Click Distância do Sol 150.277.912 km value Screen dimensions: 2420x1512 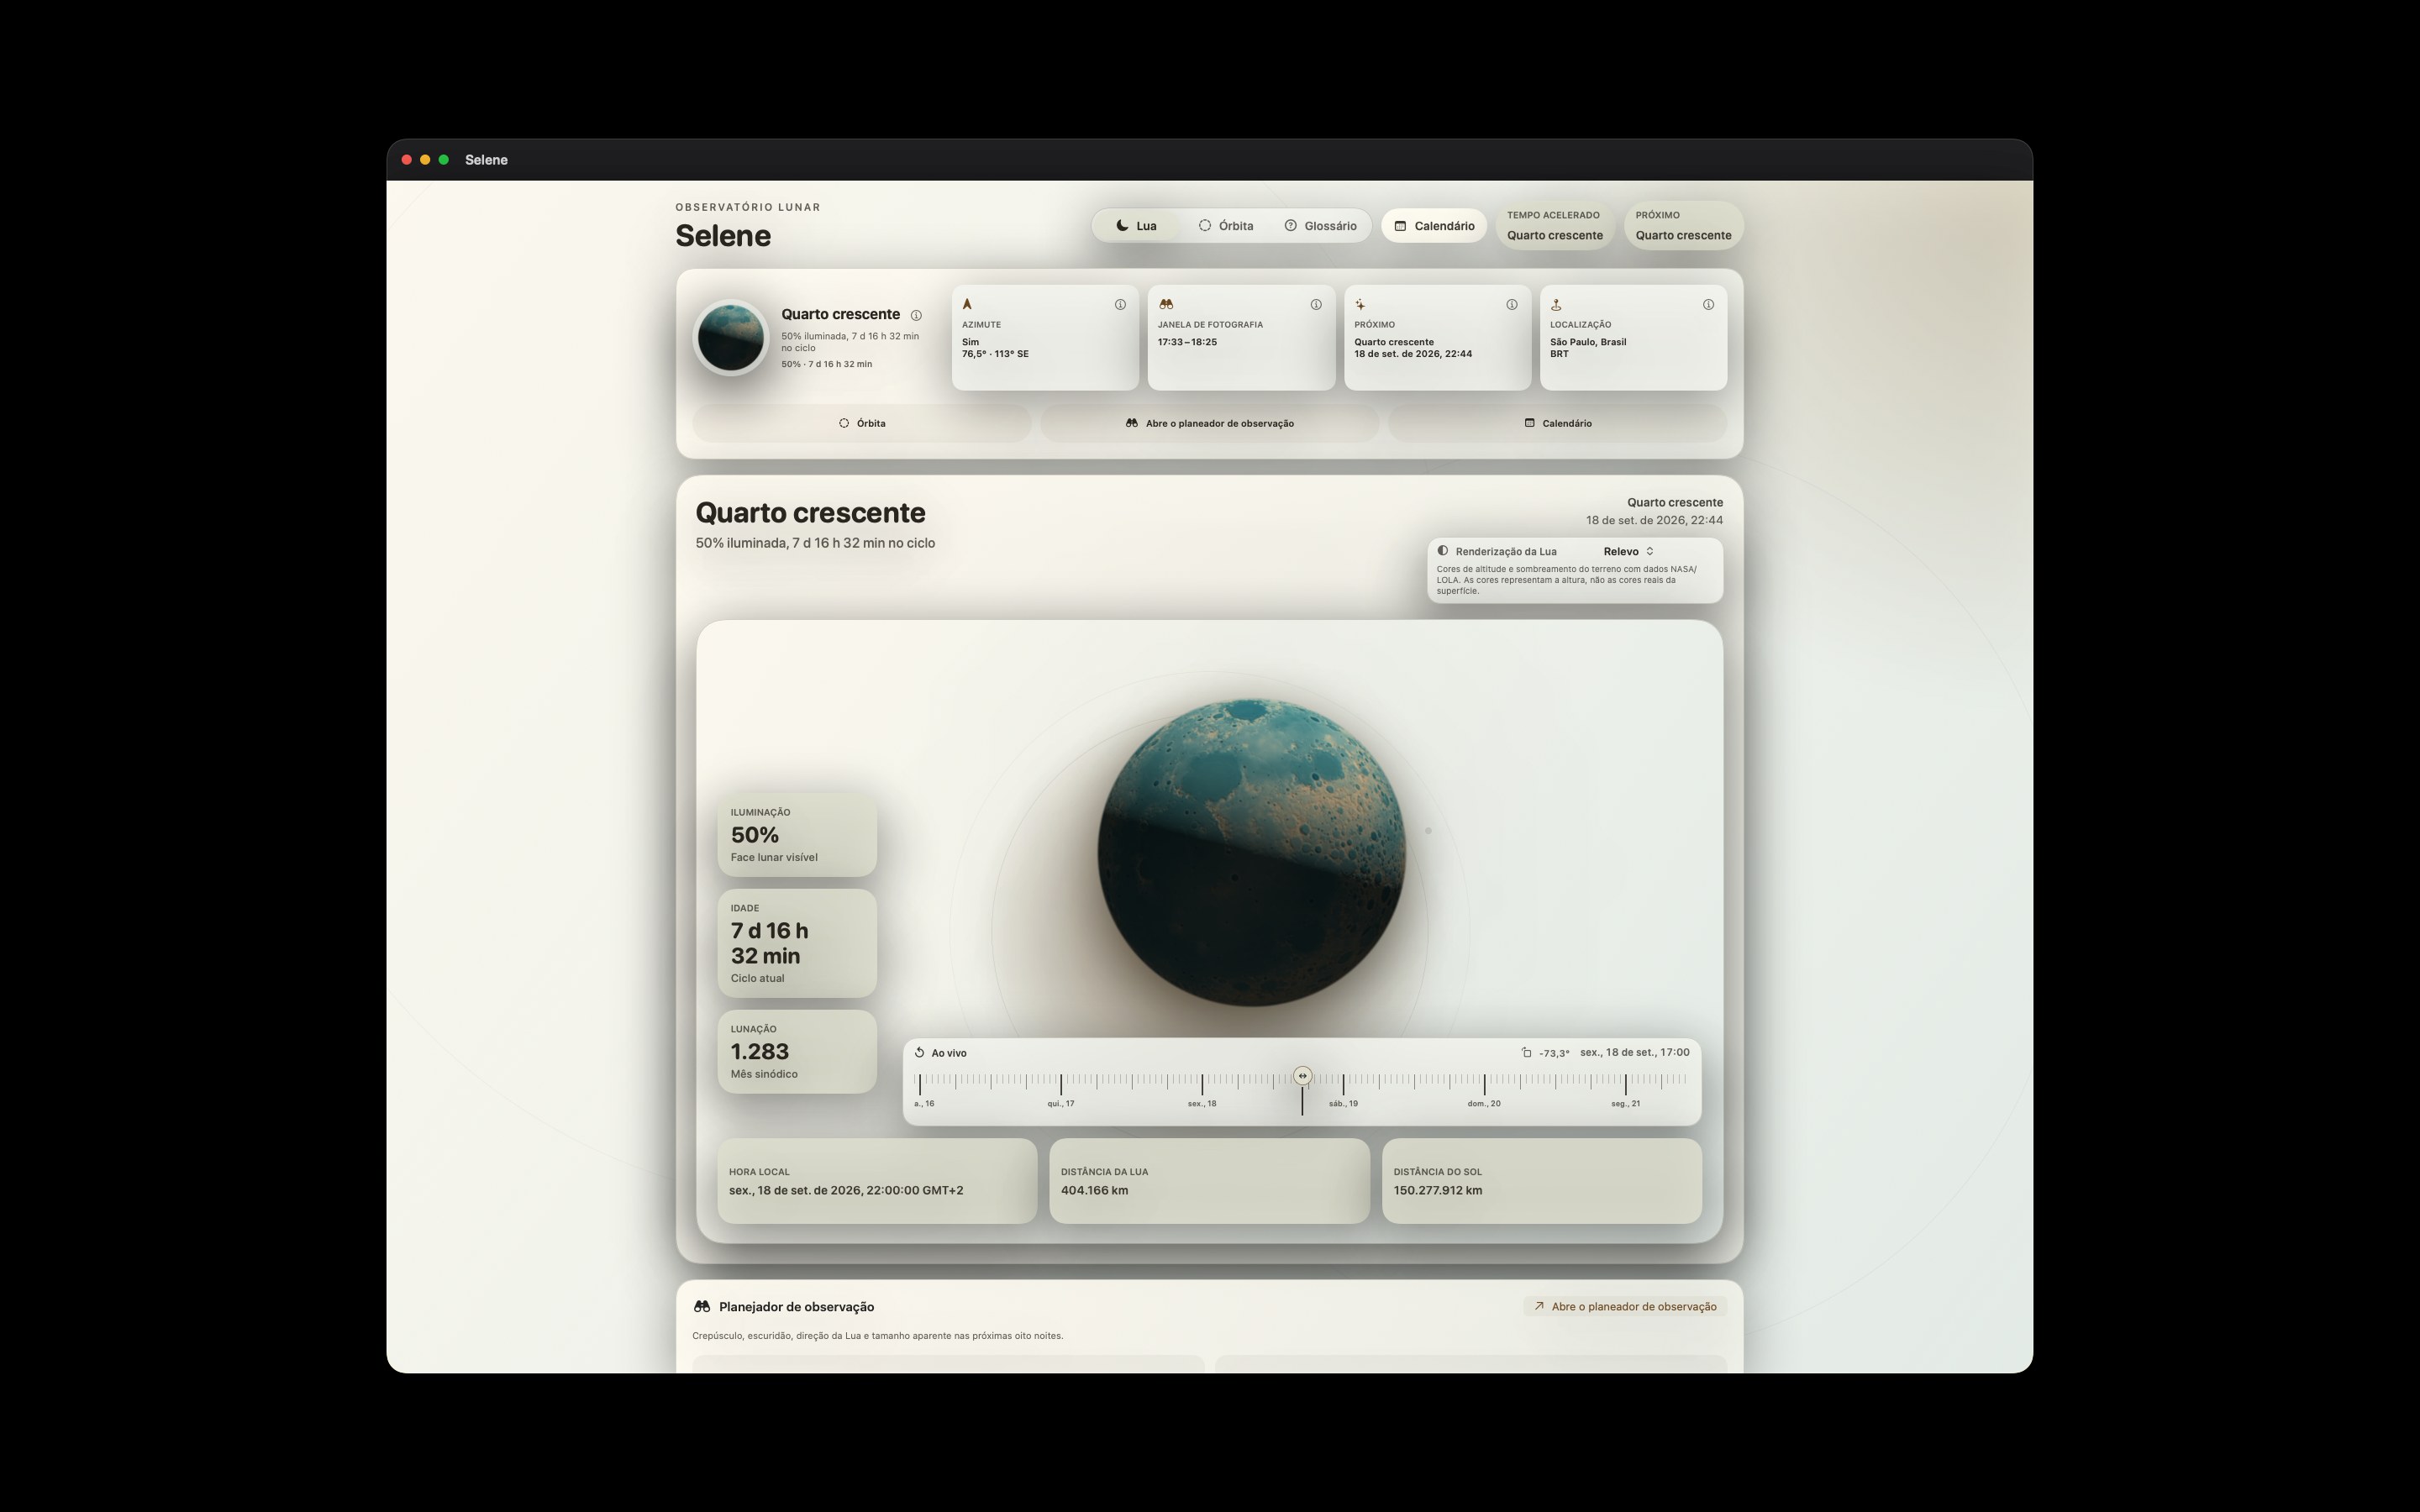pos(1438,1191)
